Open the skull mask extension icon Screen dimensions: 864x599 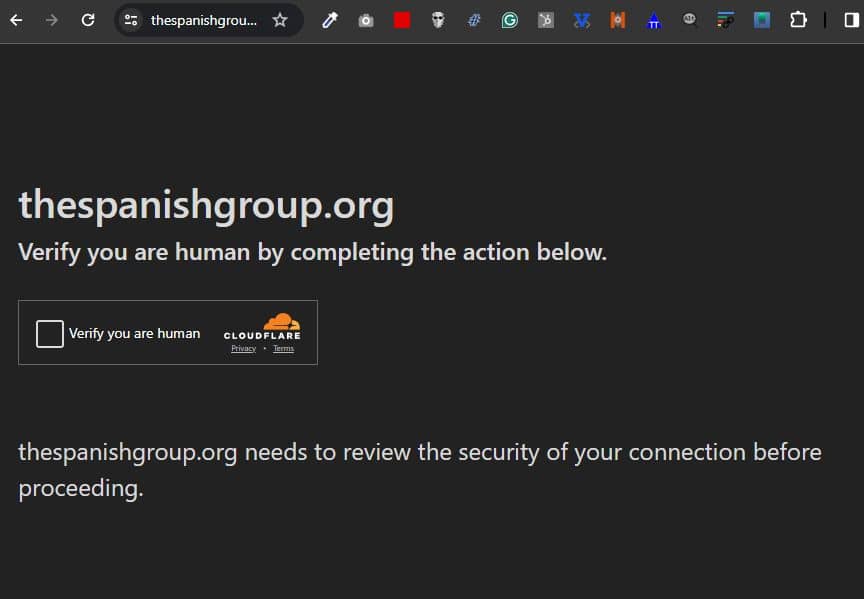pyautogui.click(x=438, y=20)
